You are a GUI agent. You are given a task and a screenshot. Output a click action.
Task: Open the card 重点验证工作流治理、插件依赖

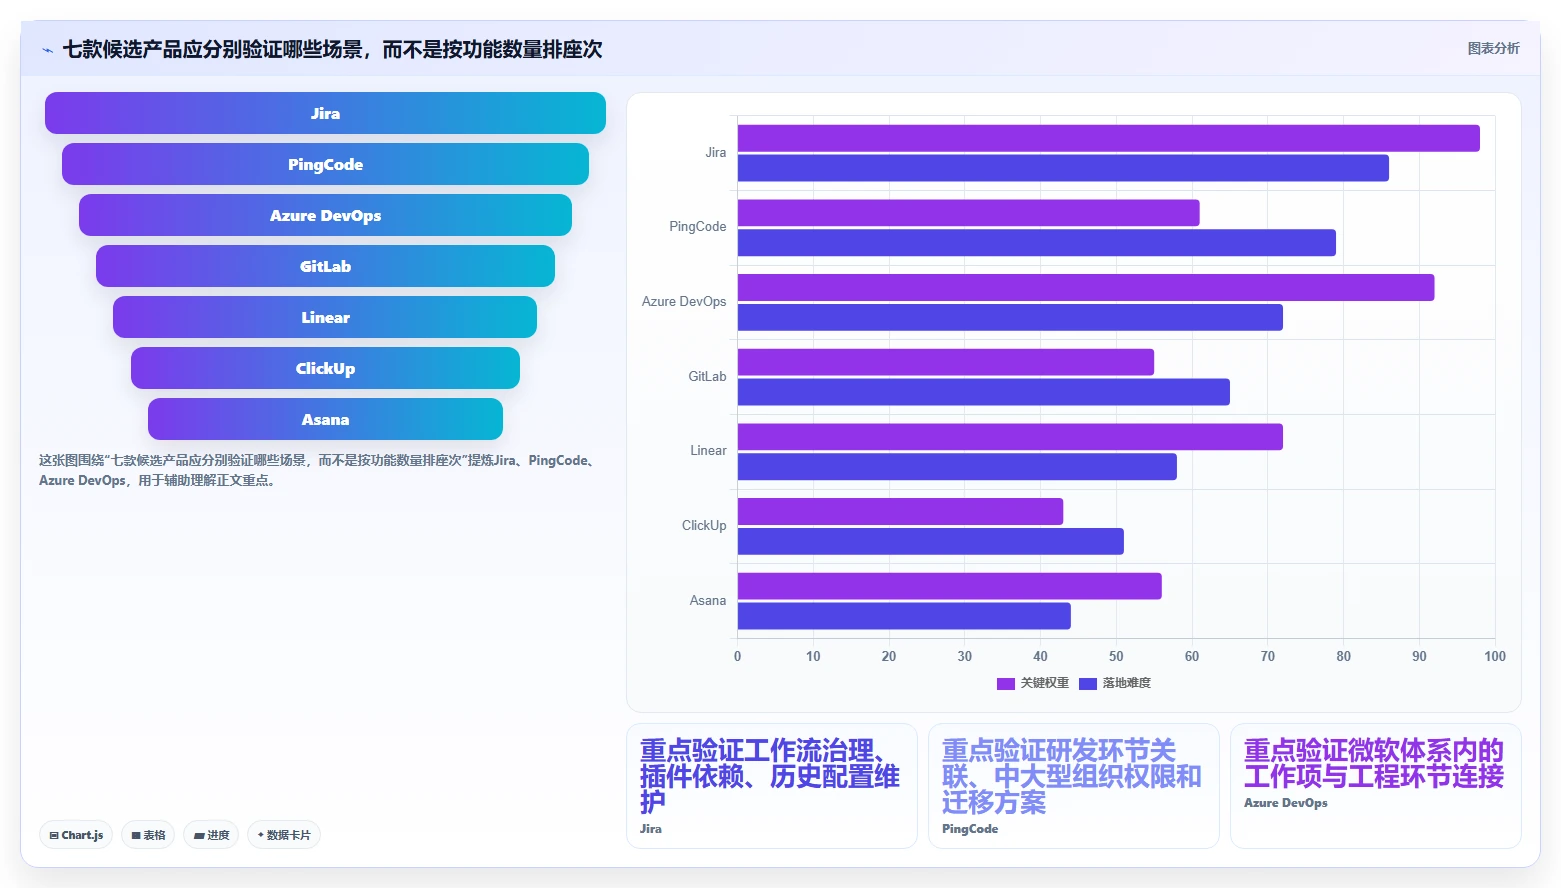pyautogui.click(x=771, y=786)
